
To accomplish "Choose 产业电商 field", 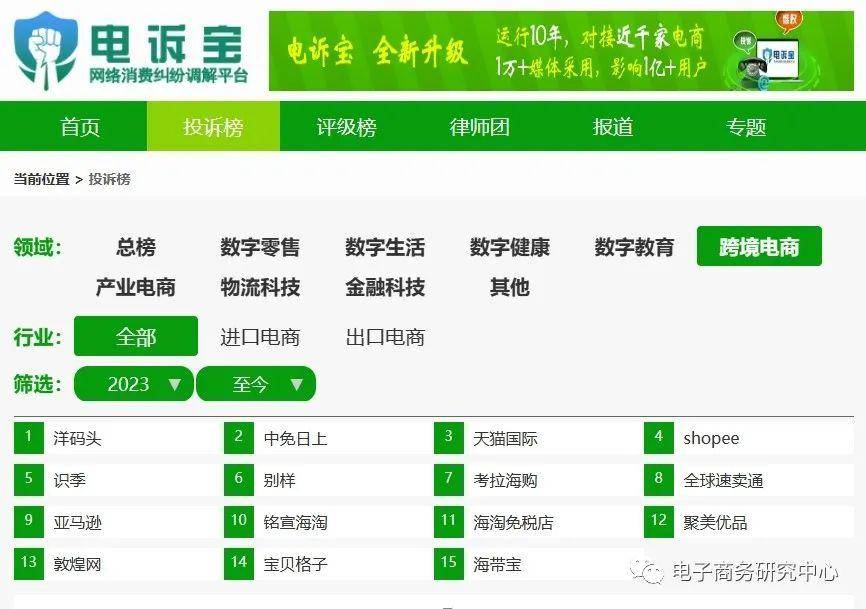I will click(136, 287).
